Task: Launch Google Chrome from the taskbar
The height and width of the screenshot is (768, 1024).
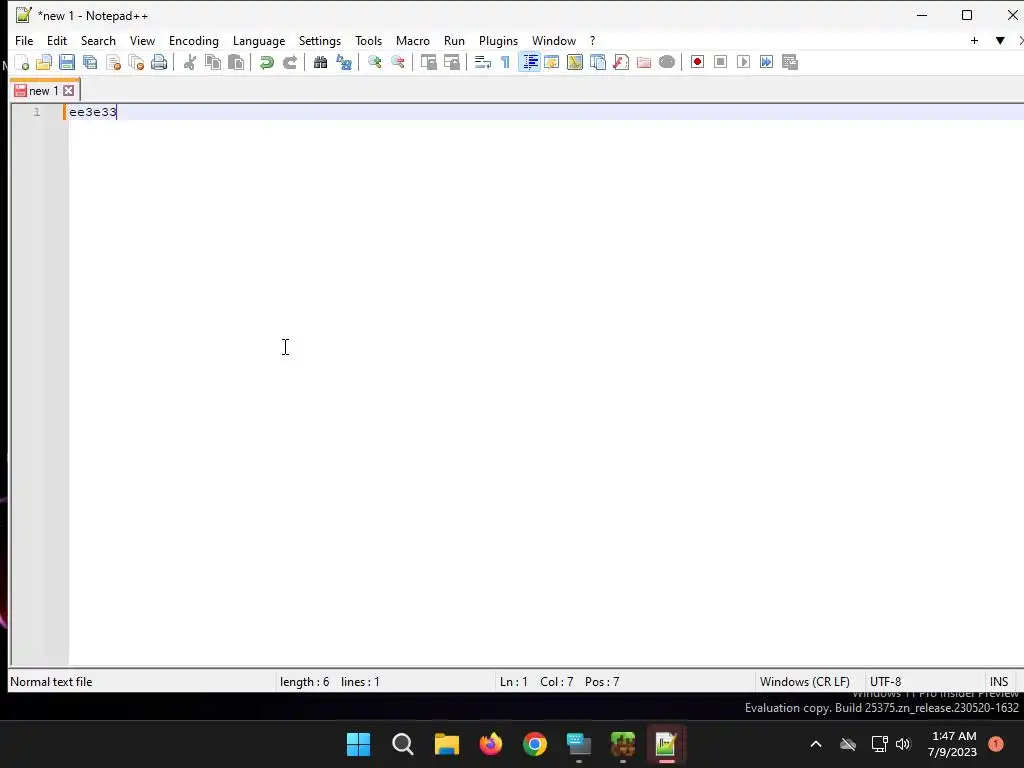Action: coord(535,744)
